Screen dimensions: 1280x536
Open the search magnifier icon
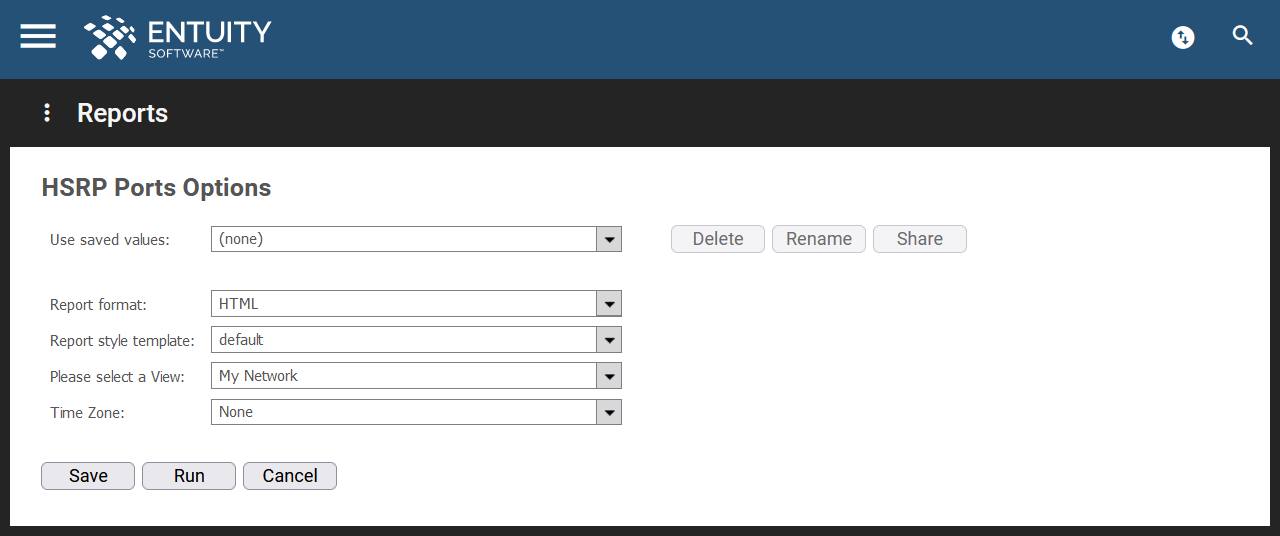pos(1243,36)
